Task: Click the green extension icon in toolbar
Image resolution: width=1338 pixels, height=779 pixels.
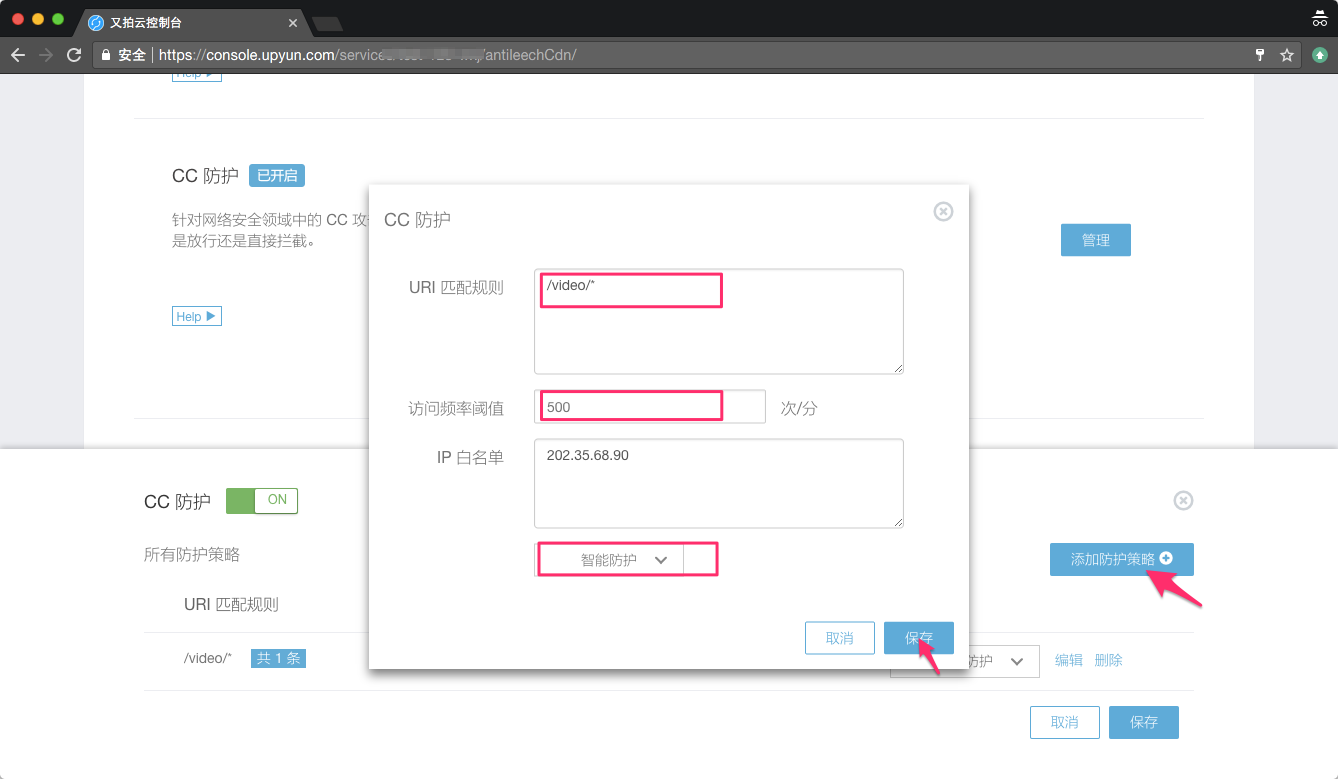Action: (1320, 55)
